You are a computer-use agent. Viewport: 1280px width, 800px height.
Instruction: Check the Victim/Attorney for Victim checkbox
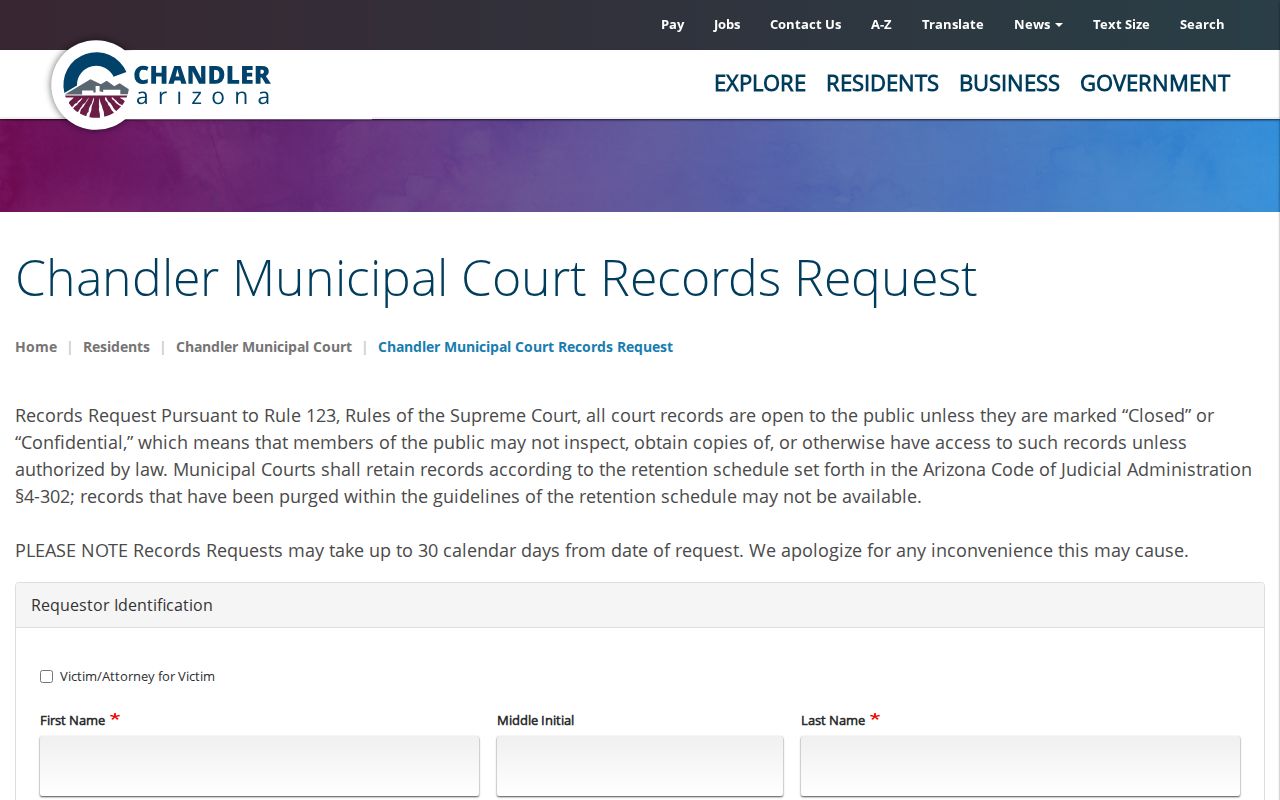point(46,677)
